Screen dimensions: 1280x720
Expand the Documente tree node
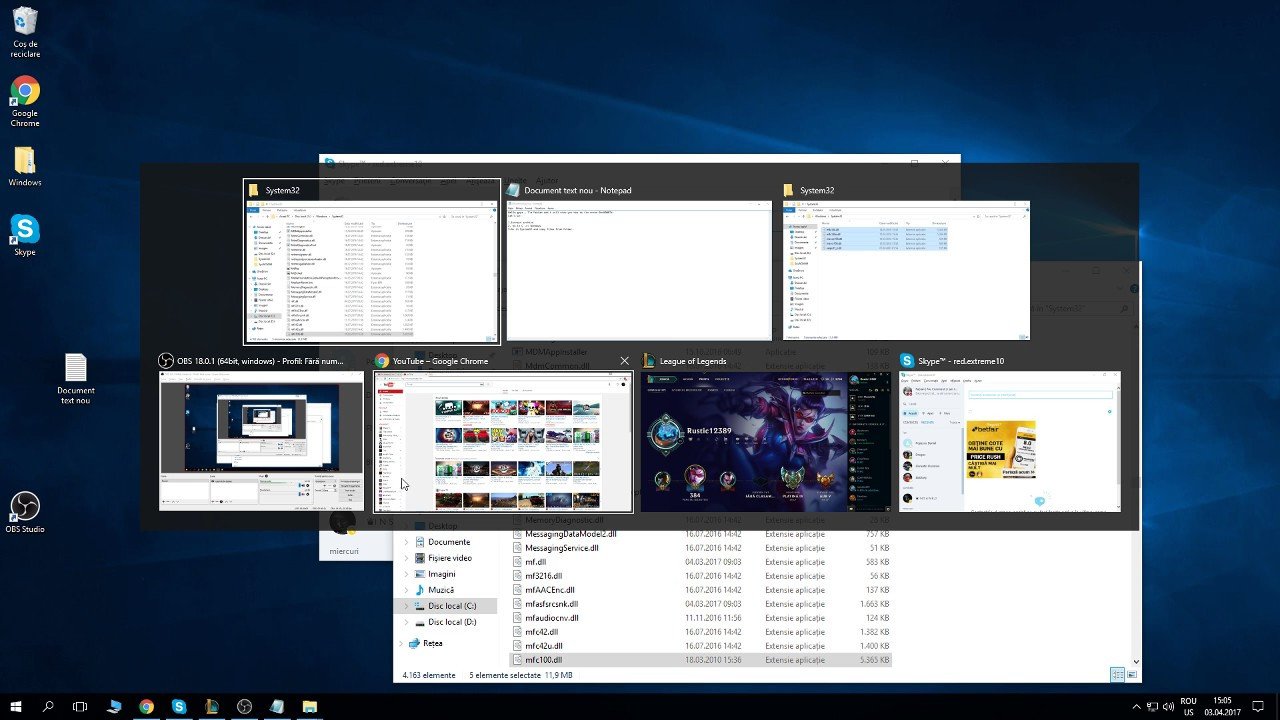tap(406, 542)
